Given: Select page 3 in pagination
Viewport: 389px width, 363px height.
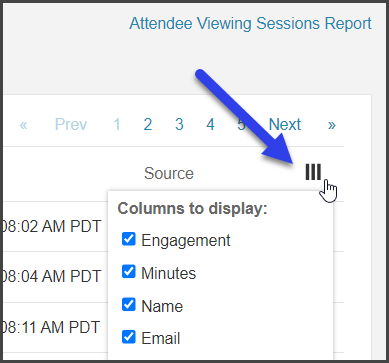Looking at the screenshot, I should click(x=179, y=125).
